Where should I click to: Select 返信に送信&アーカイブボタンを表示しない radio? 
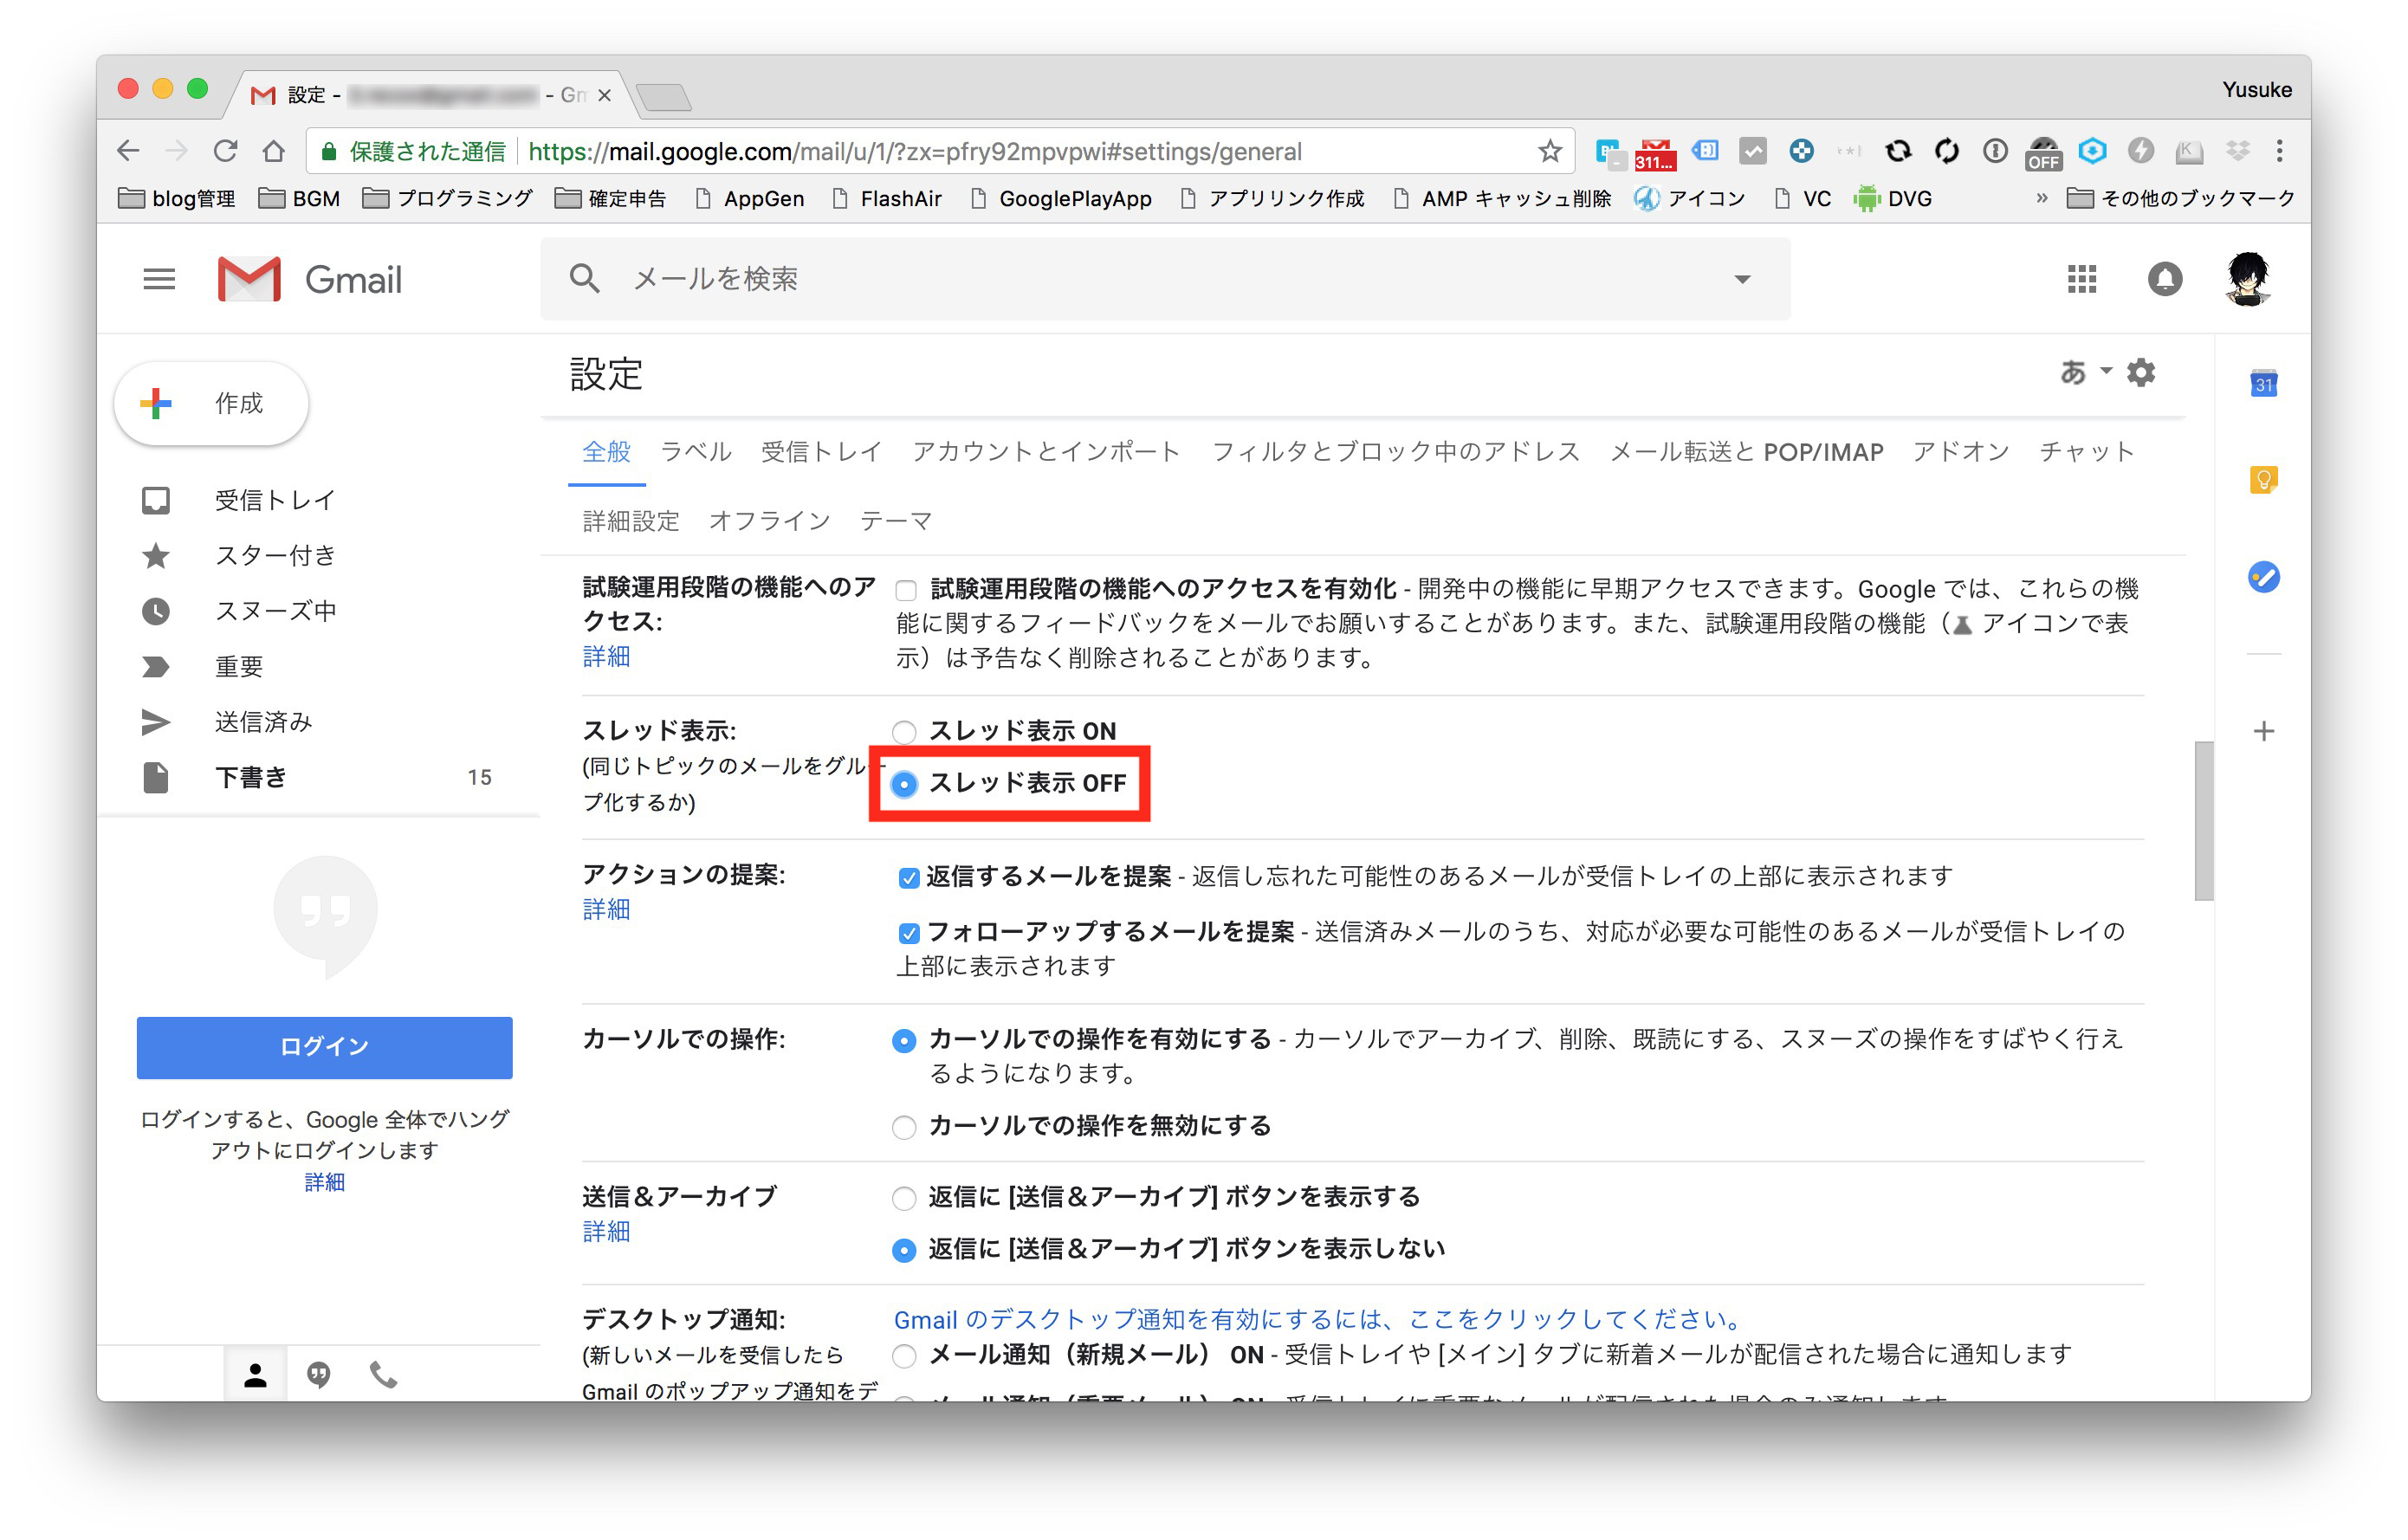coord(904,1250)
